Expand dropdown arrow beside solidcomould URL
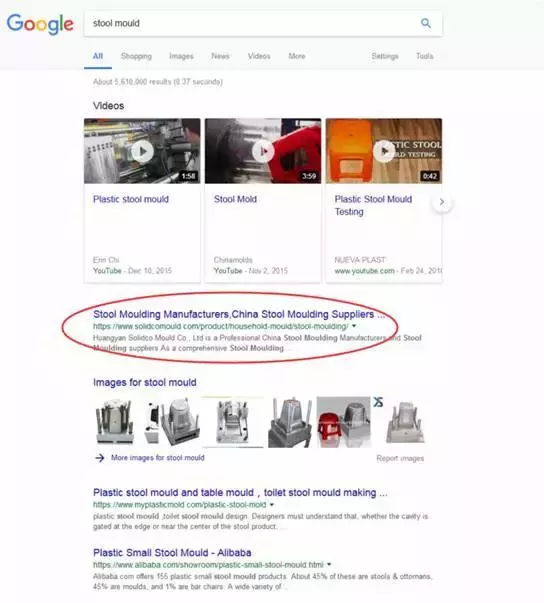The height and width of the screenshot is (603, 544). click(354, 326)
